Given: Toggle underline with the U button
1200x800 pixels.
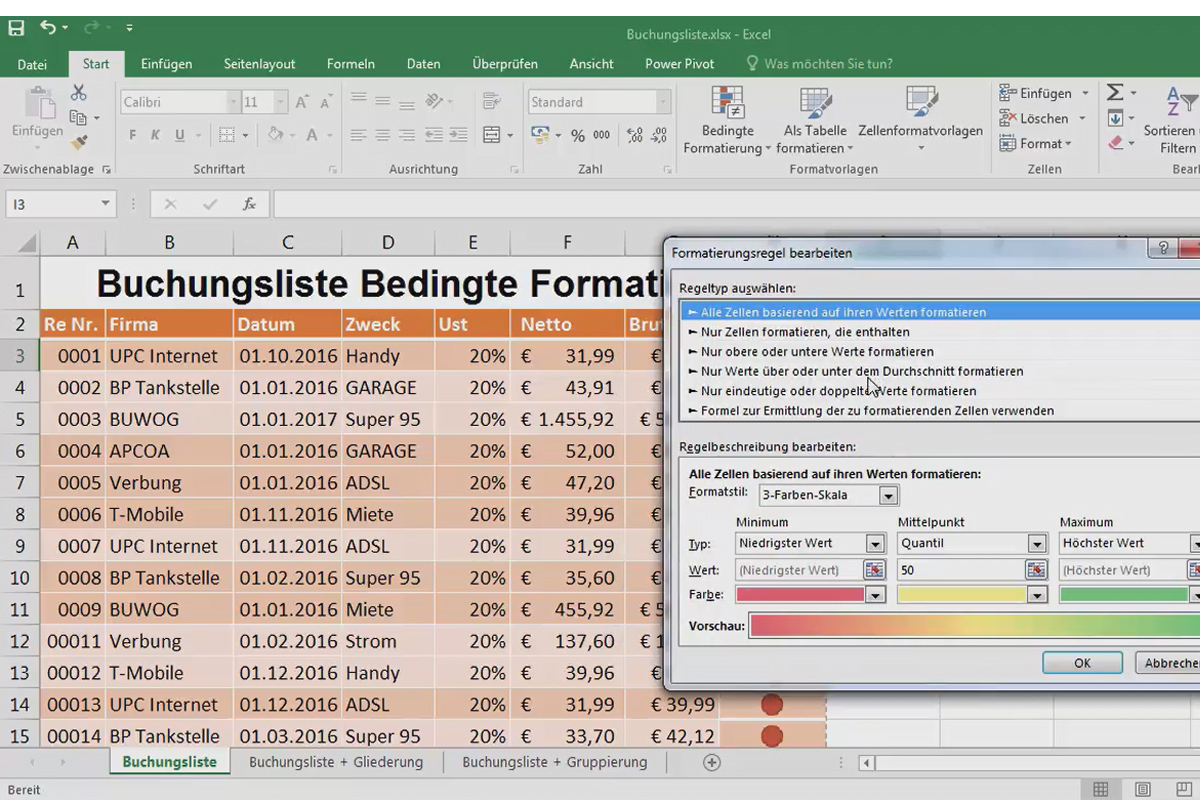Looking at the screenshot, I should 180,135.
